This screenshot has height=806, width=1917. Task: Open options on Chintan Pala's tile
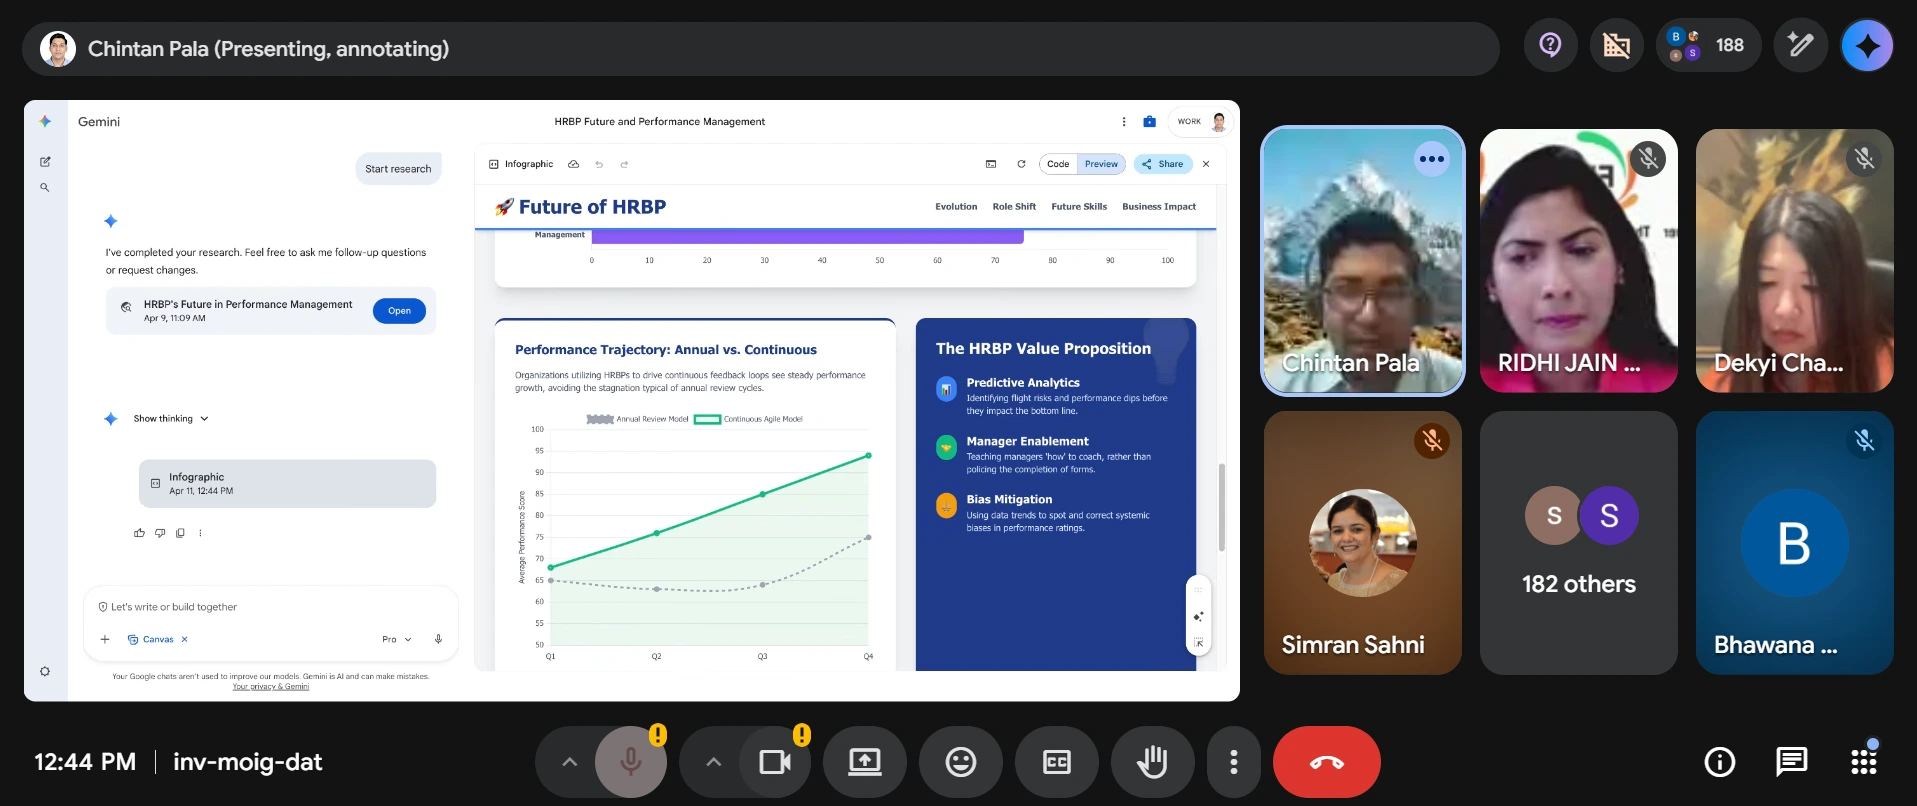click(1431, 159)
